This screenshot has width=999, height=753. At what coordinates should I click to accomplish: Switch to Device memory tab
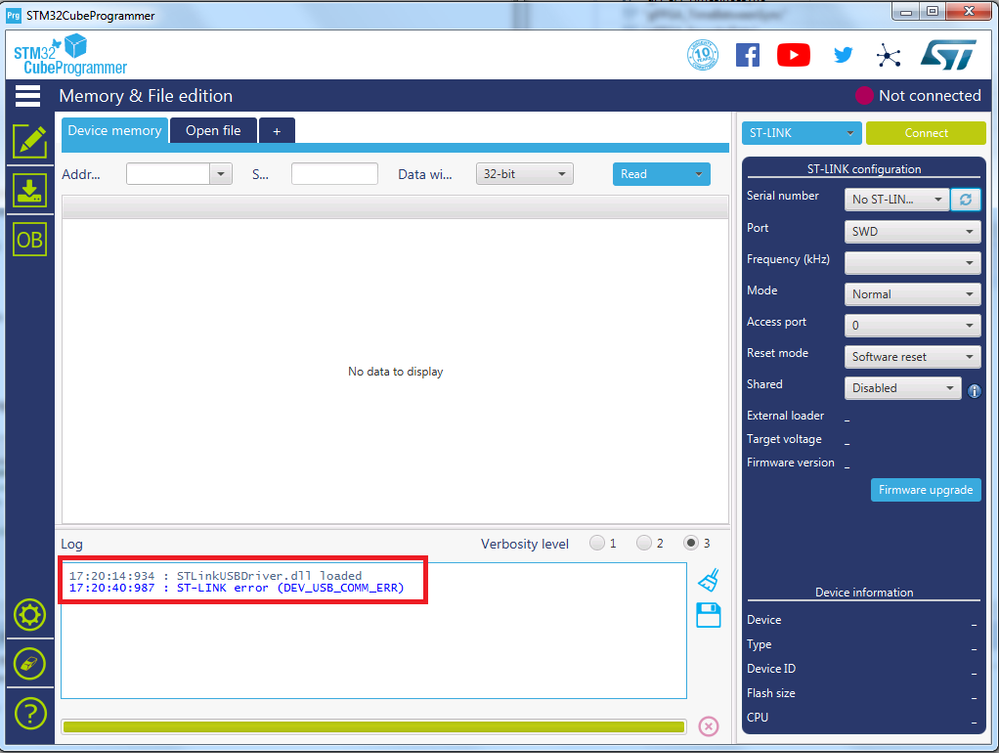pyautogui.click(x=115, y=131)
